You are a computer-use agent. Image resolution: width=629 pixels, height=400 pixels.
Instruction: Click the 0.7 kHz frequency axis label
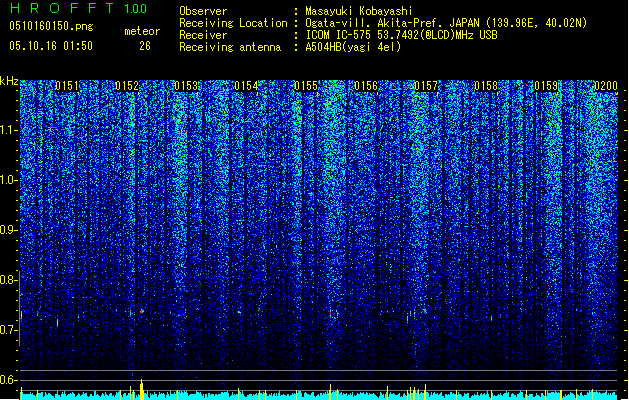coord(9,330)
